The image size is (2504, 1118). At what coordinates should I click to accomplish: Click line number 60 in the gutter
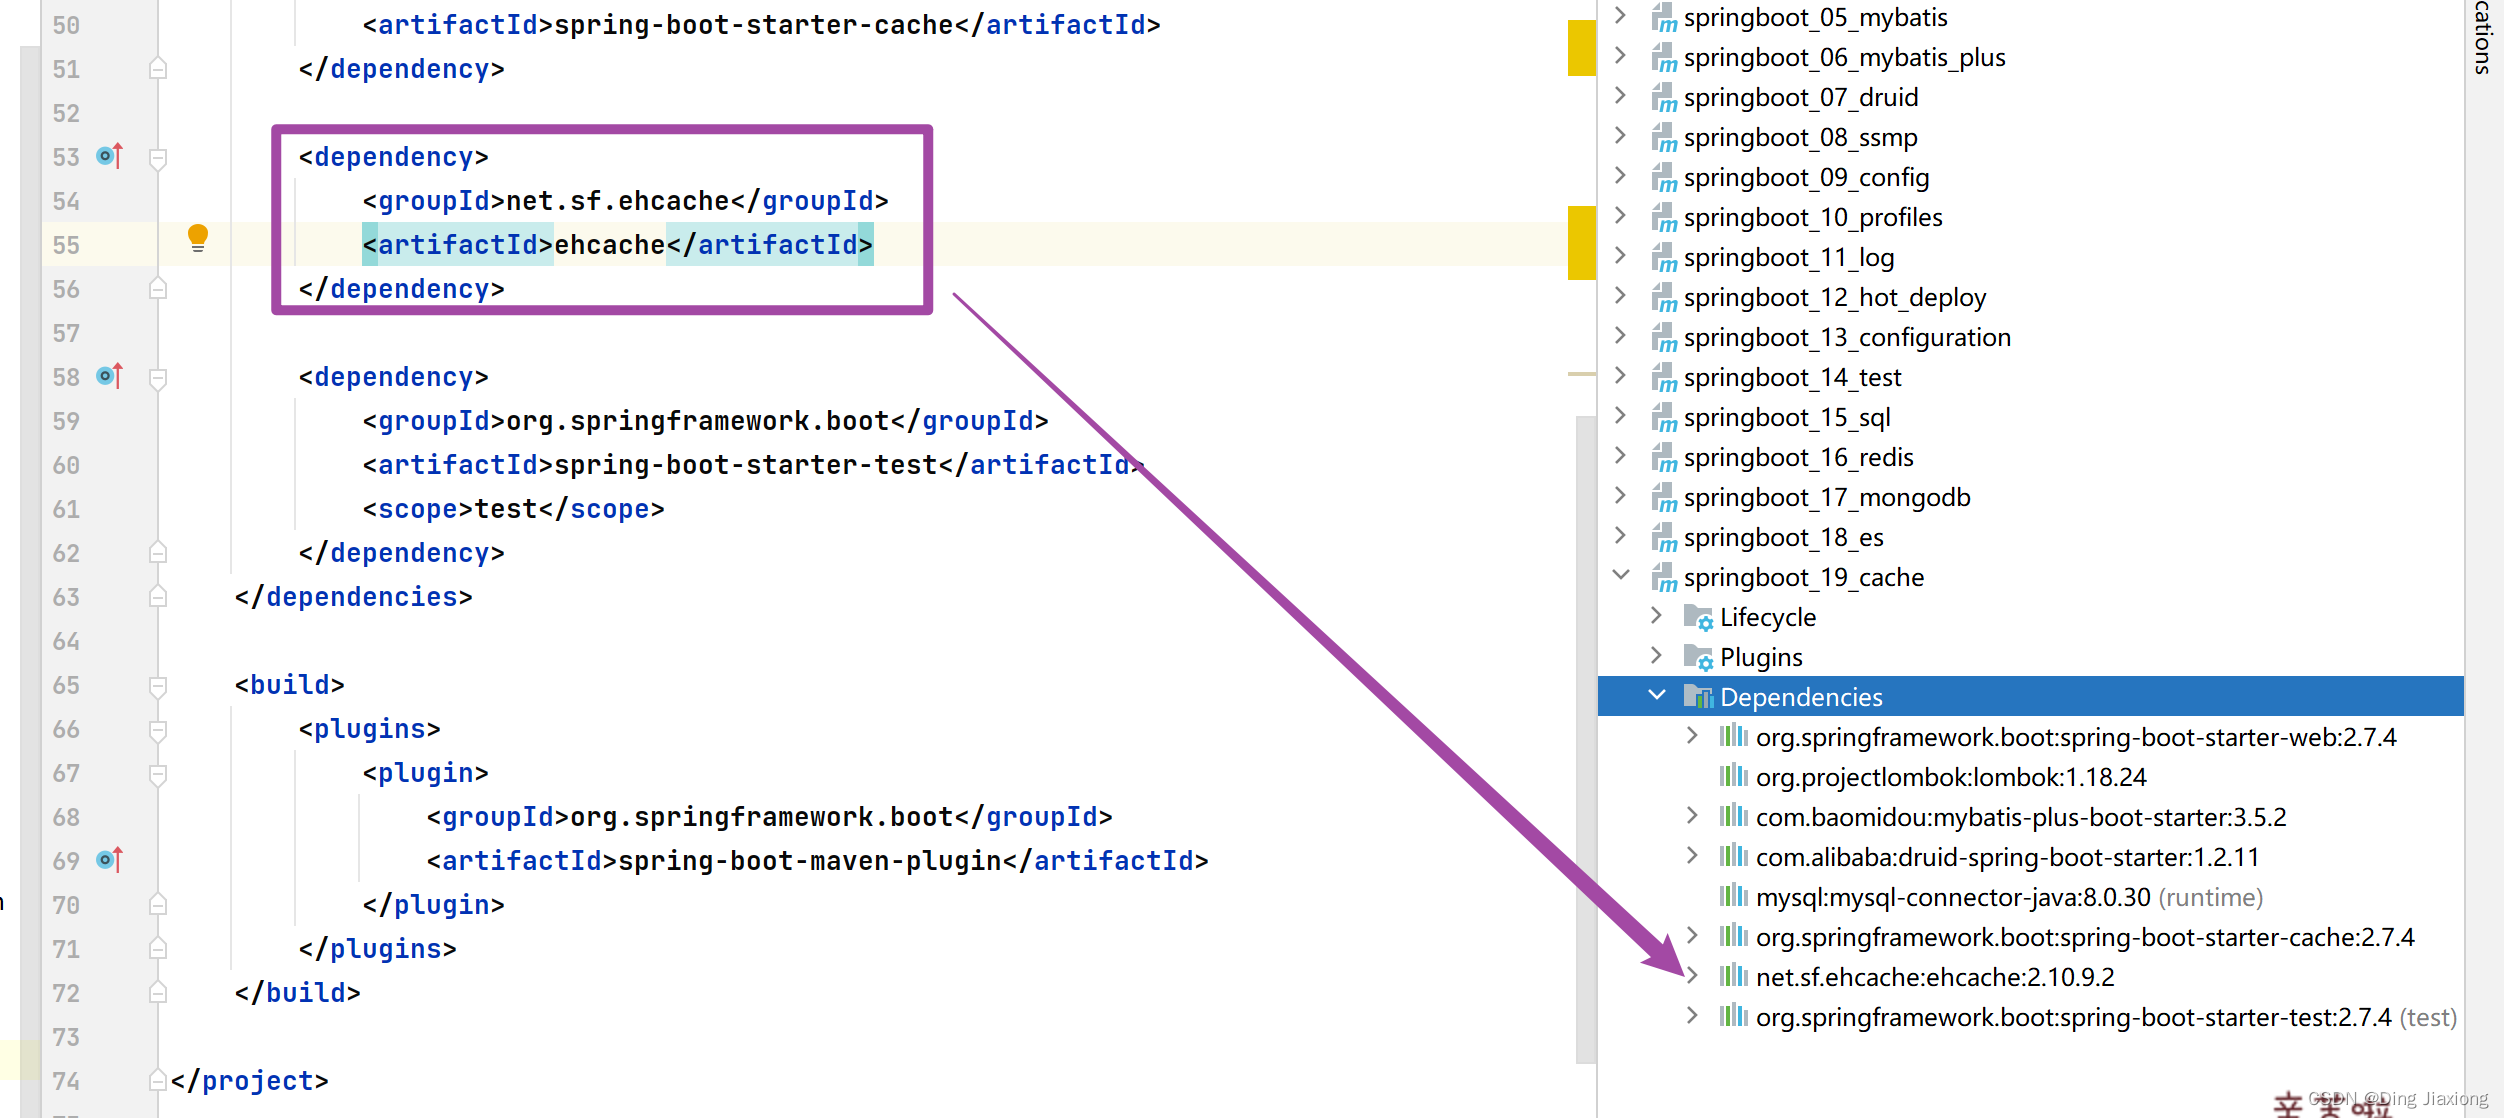[66, 465]
